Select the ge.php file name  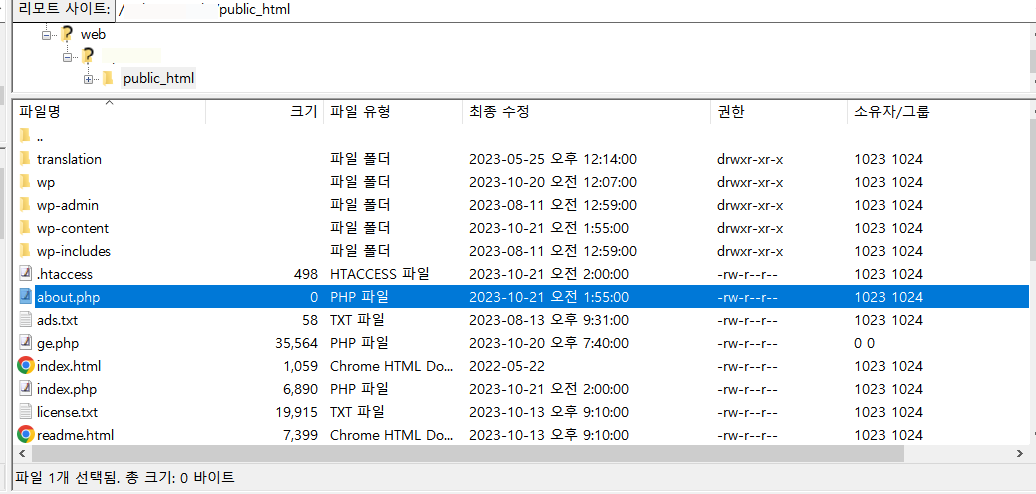click(58, 343)
